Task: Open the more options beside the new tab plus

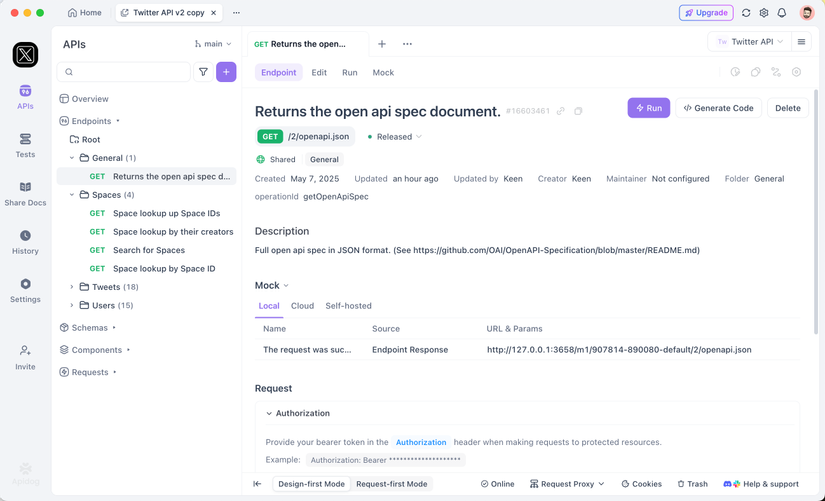Action: tap(407, 44)
